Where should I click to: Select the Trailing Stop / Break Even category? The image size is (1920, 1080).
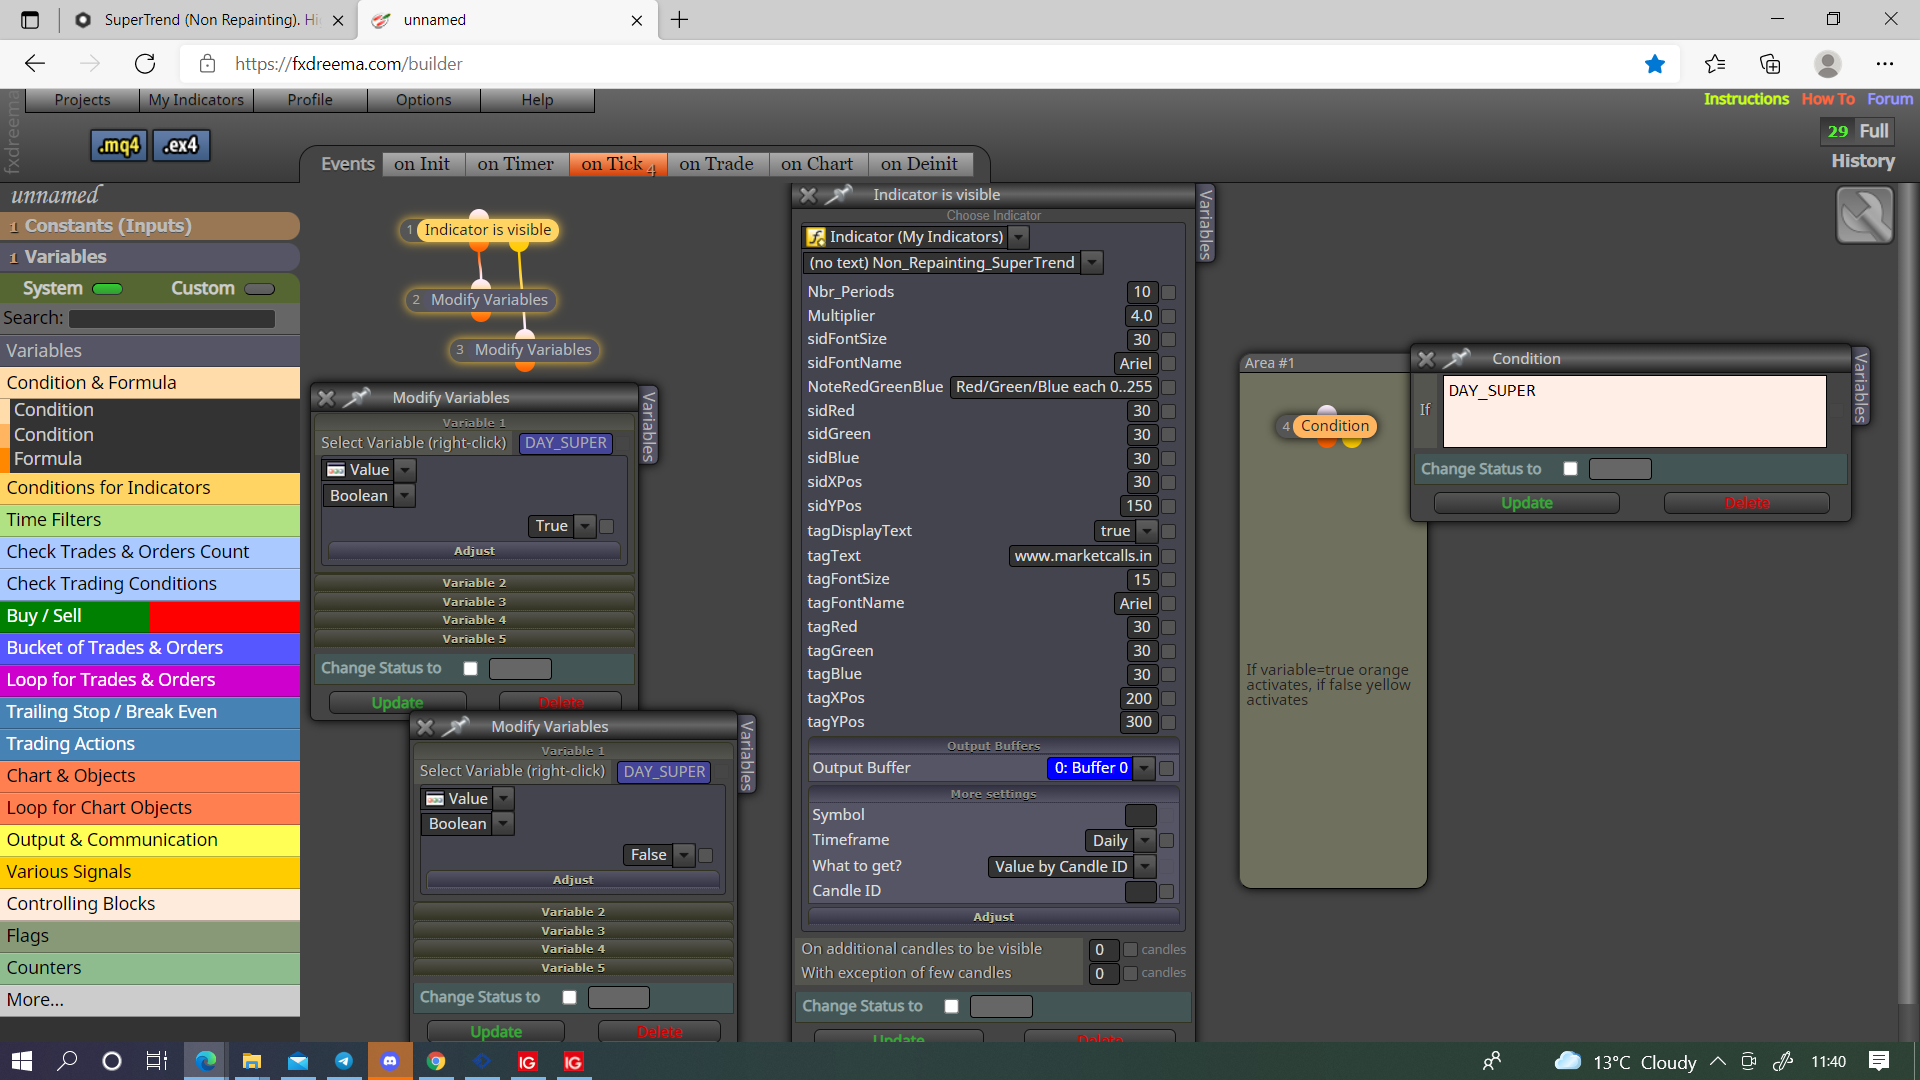pos(150,712)
